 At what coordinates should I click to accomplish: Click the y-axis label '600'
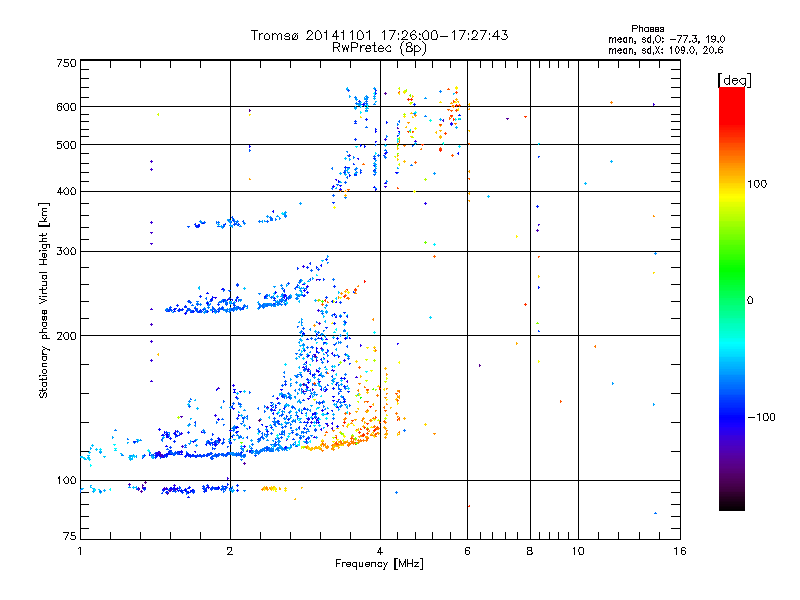(x=66, y=107)
